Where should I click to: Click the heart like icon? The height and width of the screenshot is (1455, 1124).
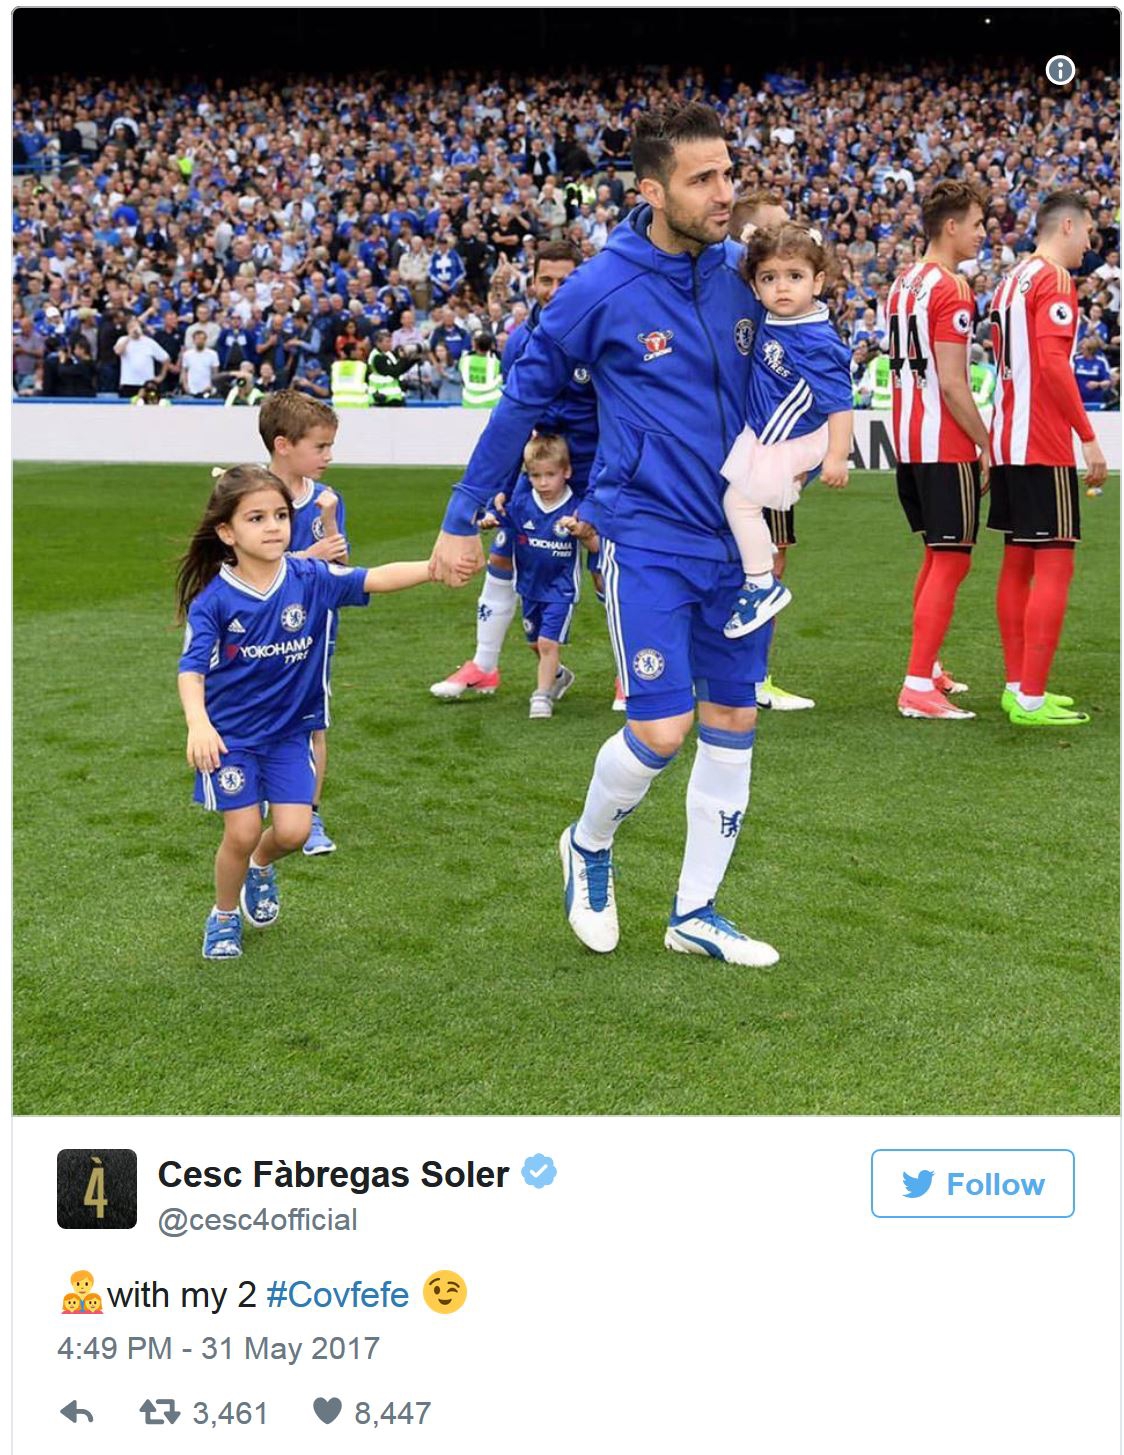click(328, 1411)
